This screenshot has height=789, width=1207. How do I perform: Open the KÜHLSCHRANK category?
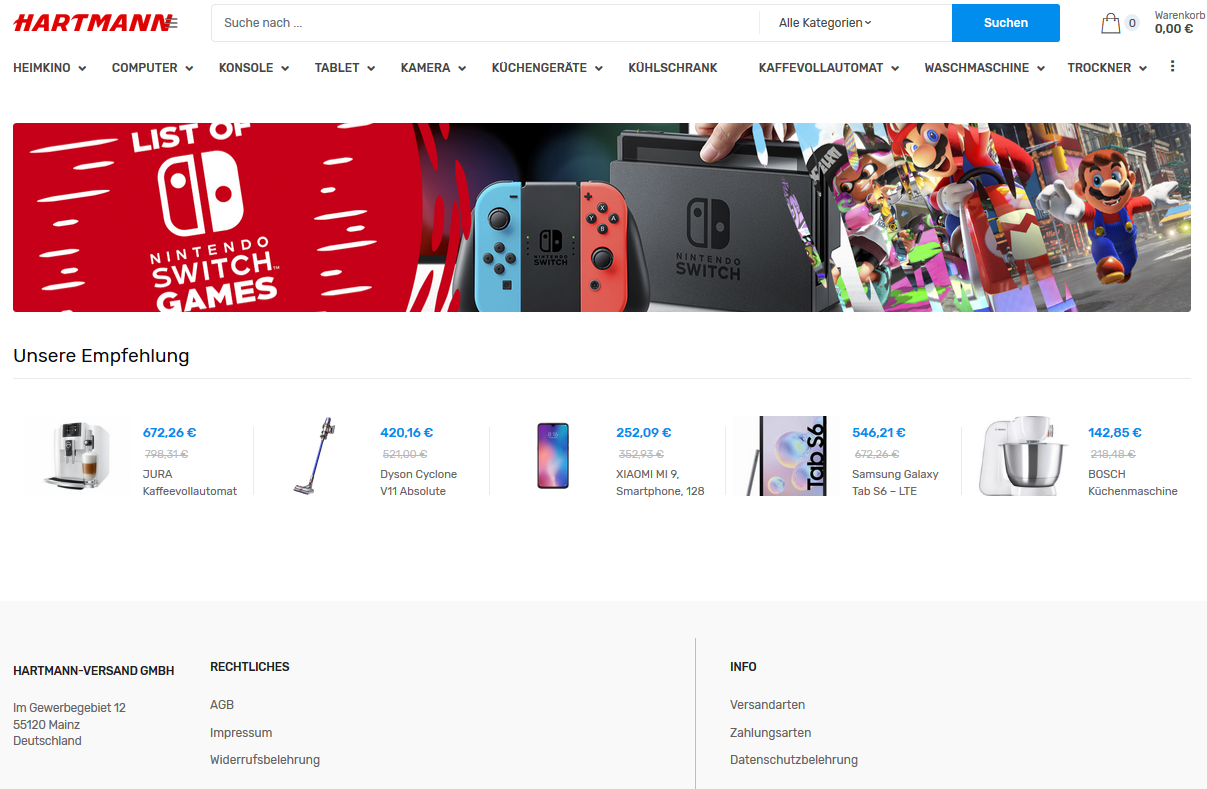(673, 68)
